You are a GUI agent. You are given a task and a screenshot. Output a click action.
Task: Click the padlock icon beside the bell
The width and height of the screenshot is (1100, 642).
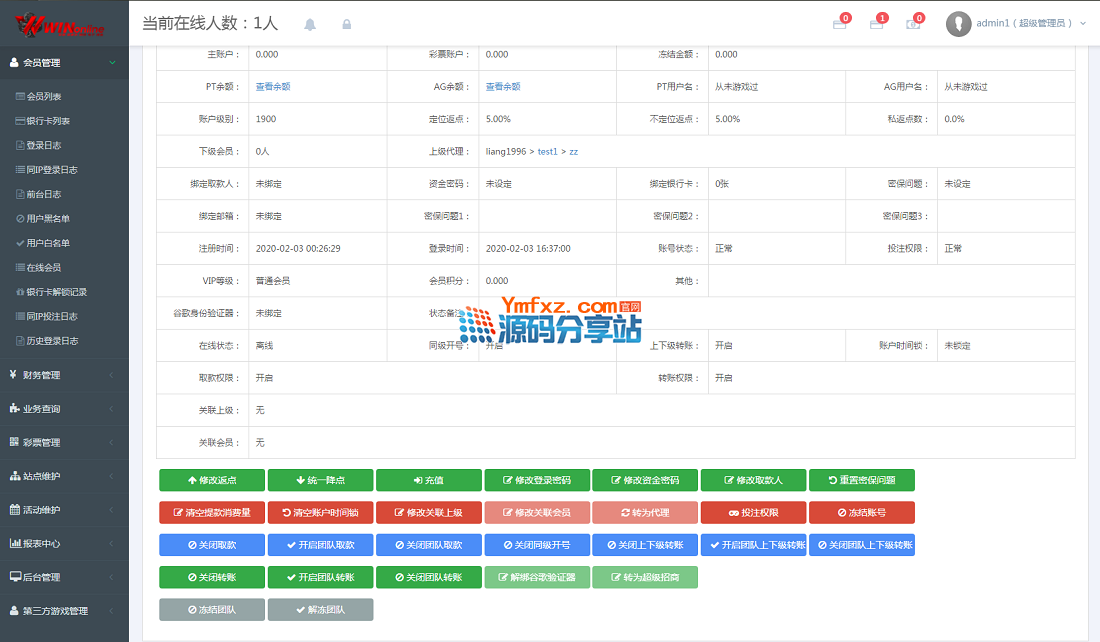point(347,24)
